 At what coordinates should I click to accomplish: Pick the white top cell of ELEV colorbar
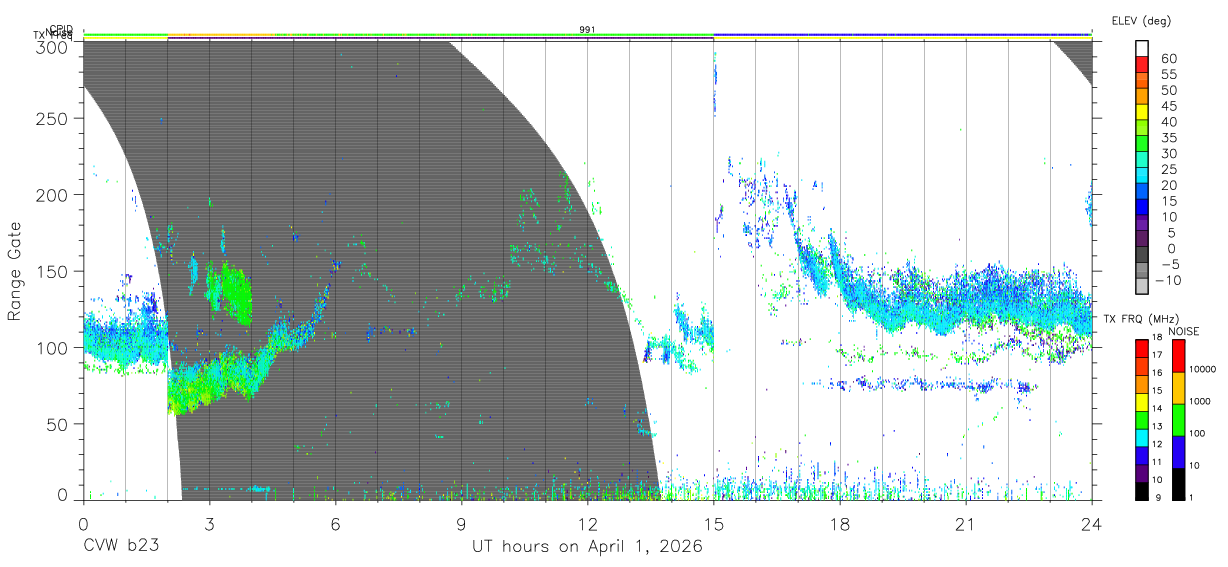coord(1142,49)
